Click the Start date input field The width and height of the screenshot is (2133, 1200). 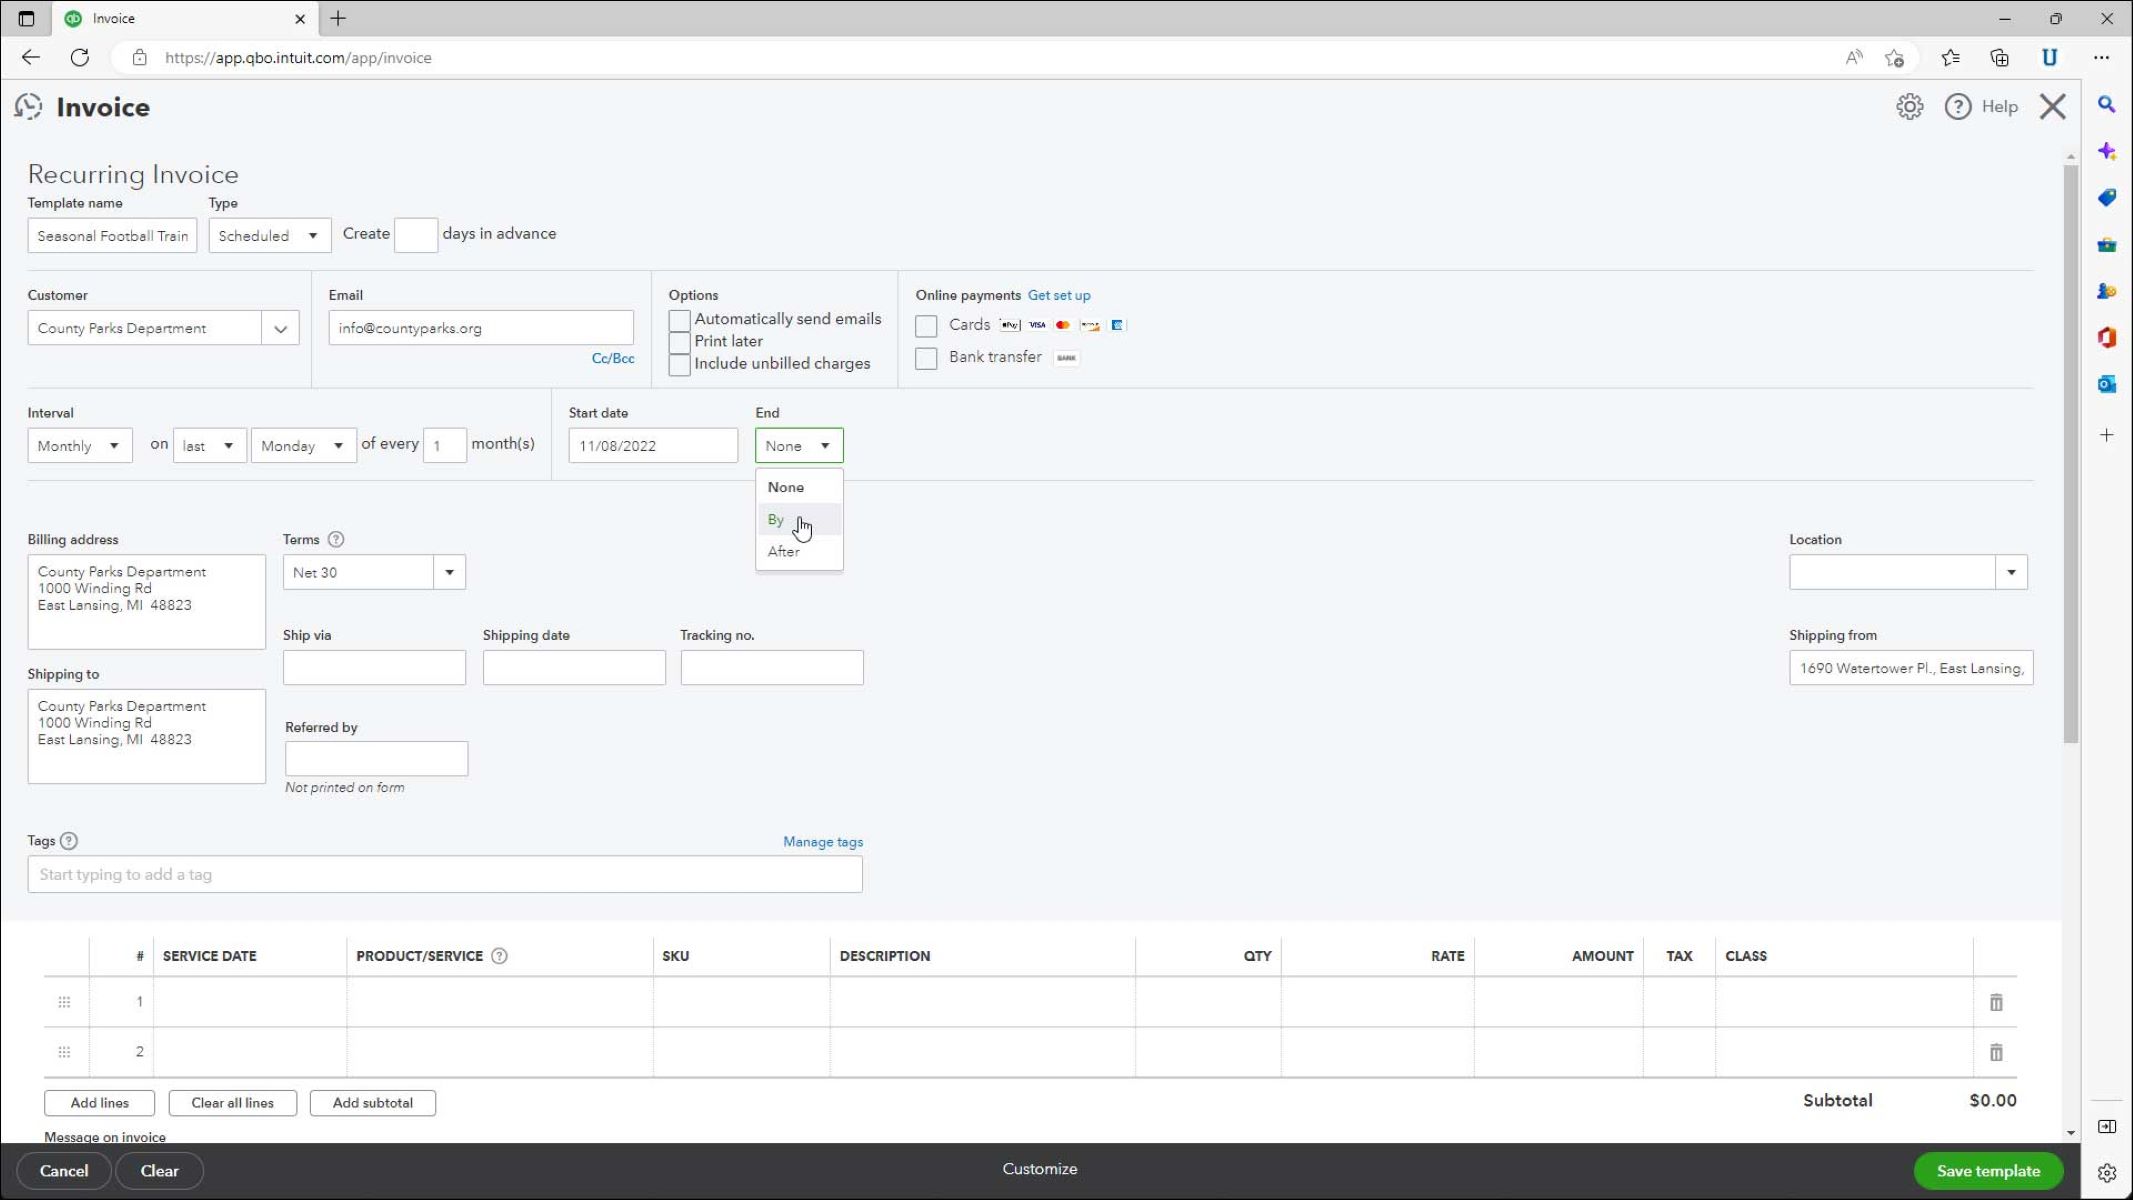point(652,445)
